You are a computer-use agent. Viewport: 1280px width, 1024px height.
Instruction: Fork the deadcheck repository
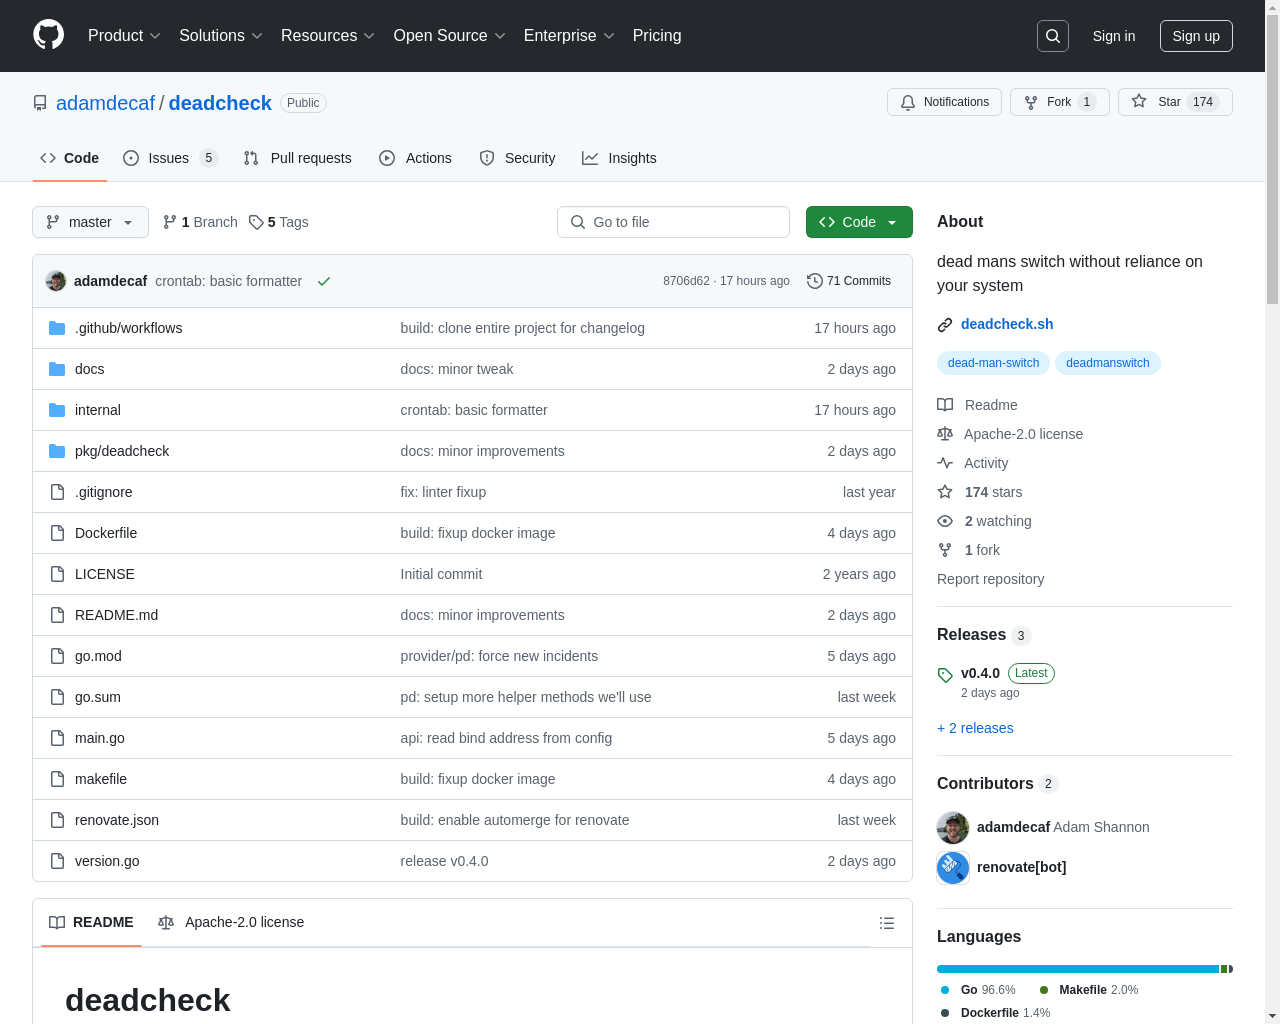click(x=1059, y=102)
